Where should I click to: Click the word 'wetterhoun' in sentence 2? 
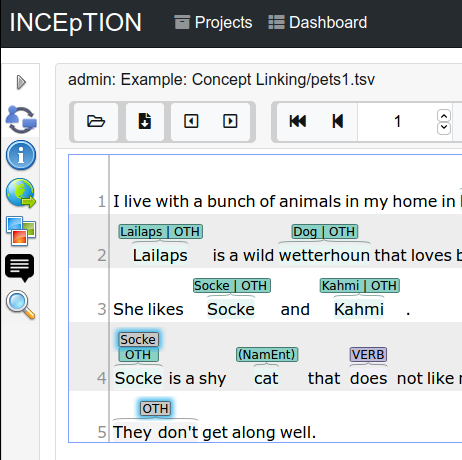pyautogui.click(x=324, y=256)
